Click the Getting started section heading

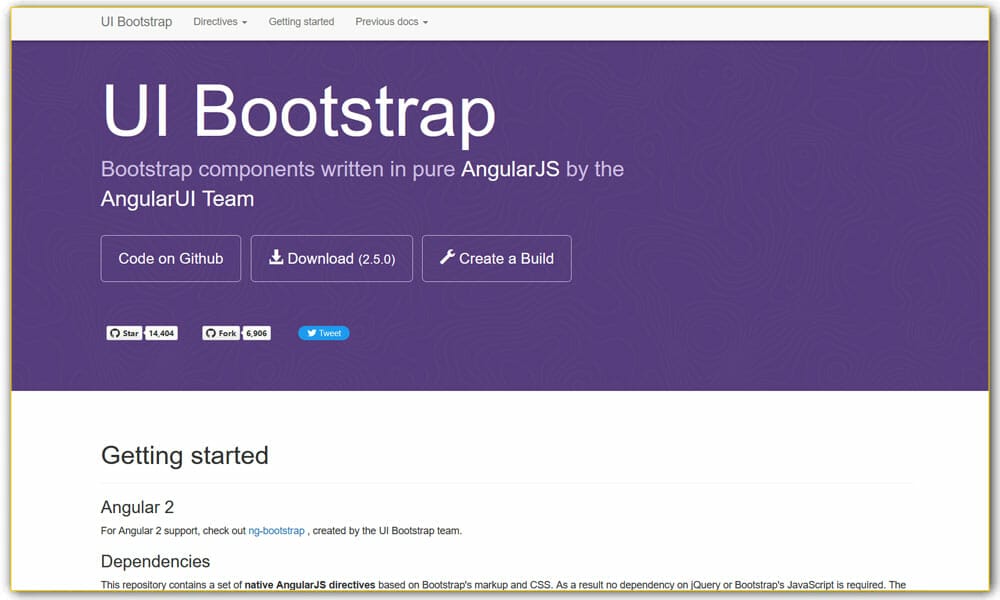pyautogui.click(x=184, y=456)
